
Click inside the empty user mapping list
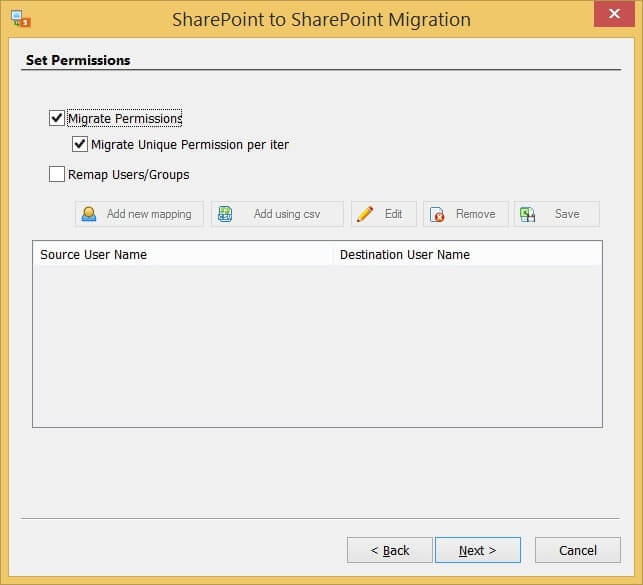pos(317,346)
